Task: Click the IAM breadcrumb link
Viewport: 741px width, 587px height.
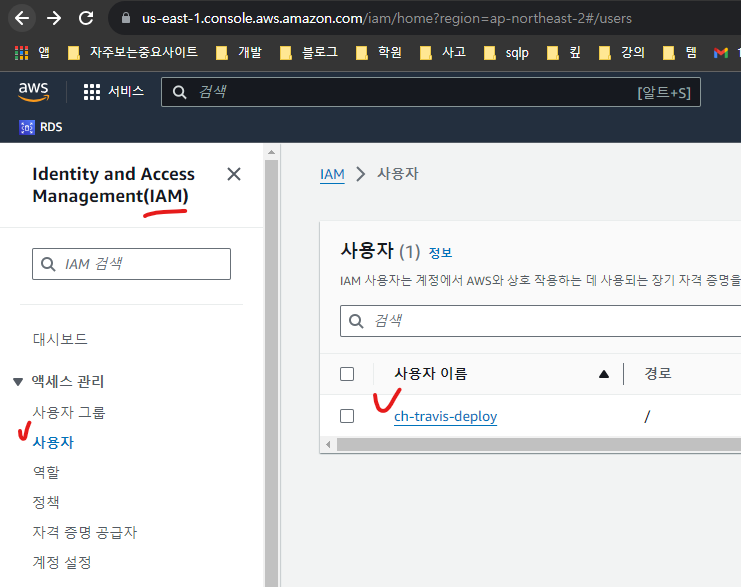Action: click(x=332, y=174)
